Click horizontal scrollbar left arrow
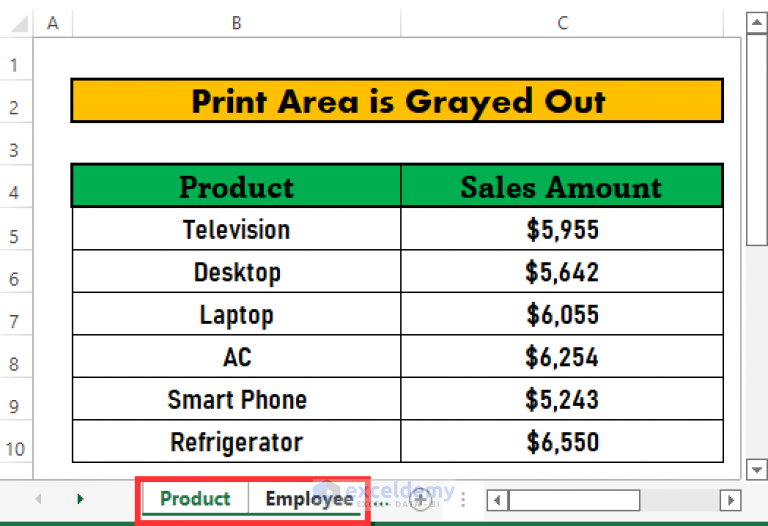Image resolution: width=768 pixels, height=526 pixels. (498, 501)
